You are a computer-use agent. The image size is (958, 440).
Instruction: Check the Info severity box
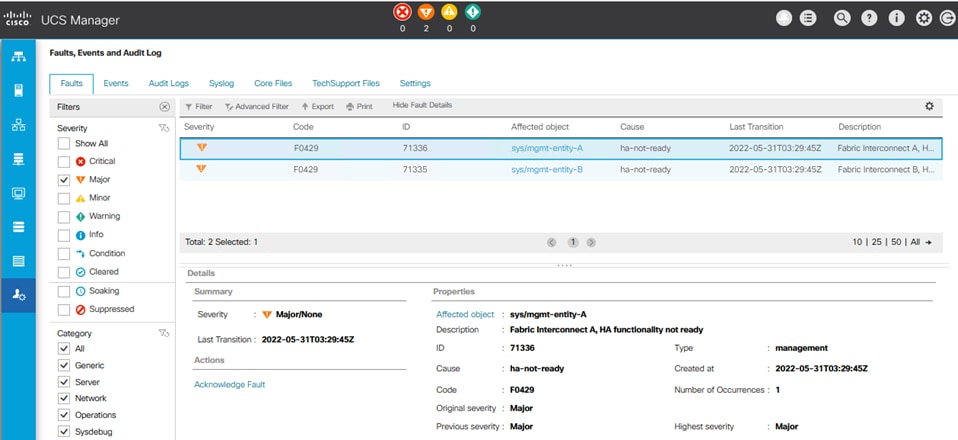pos(64,235)
